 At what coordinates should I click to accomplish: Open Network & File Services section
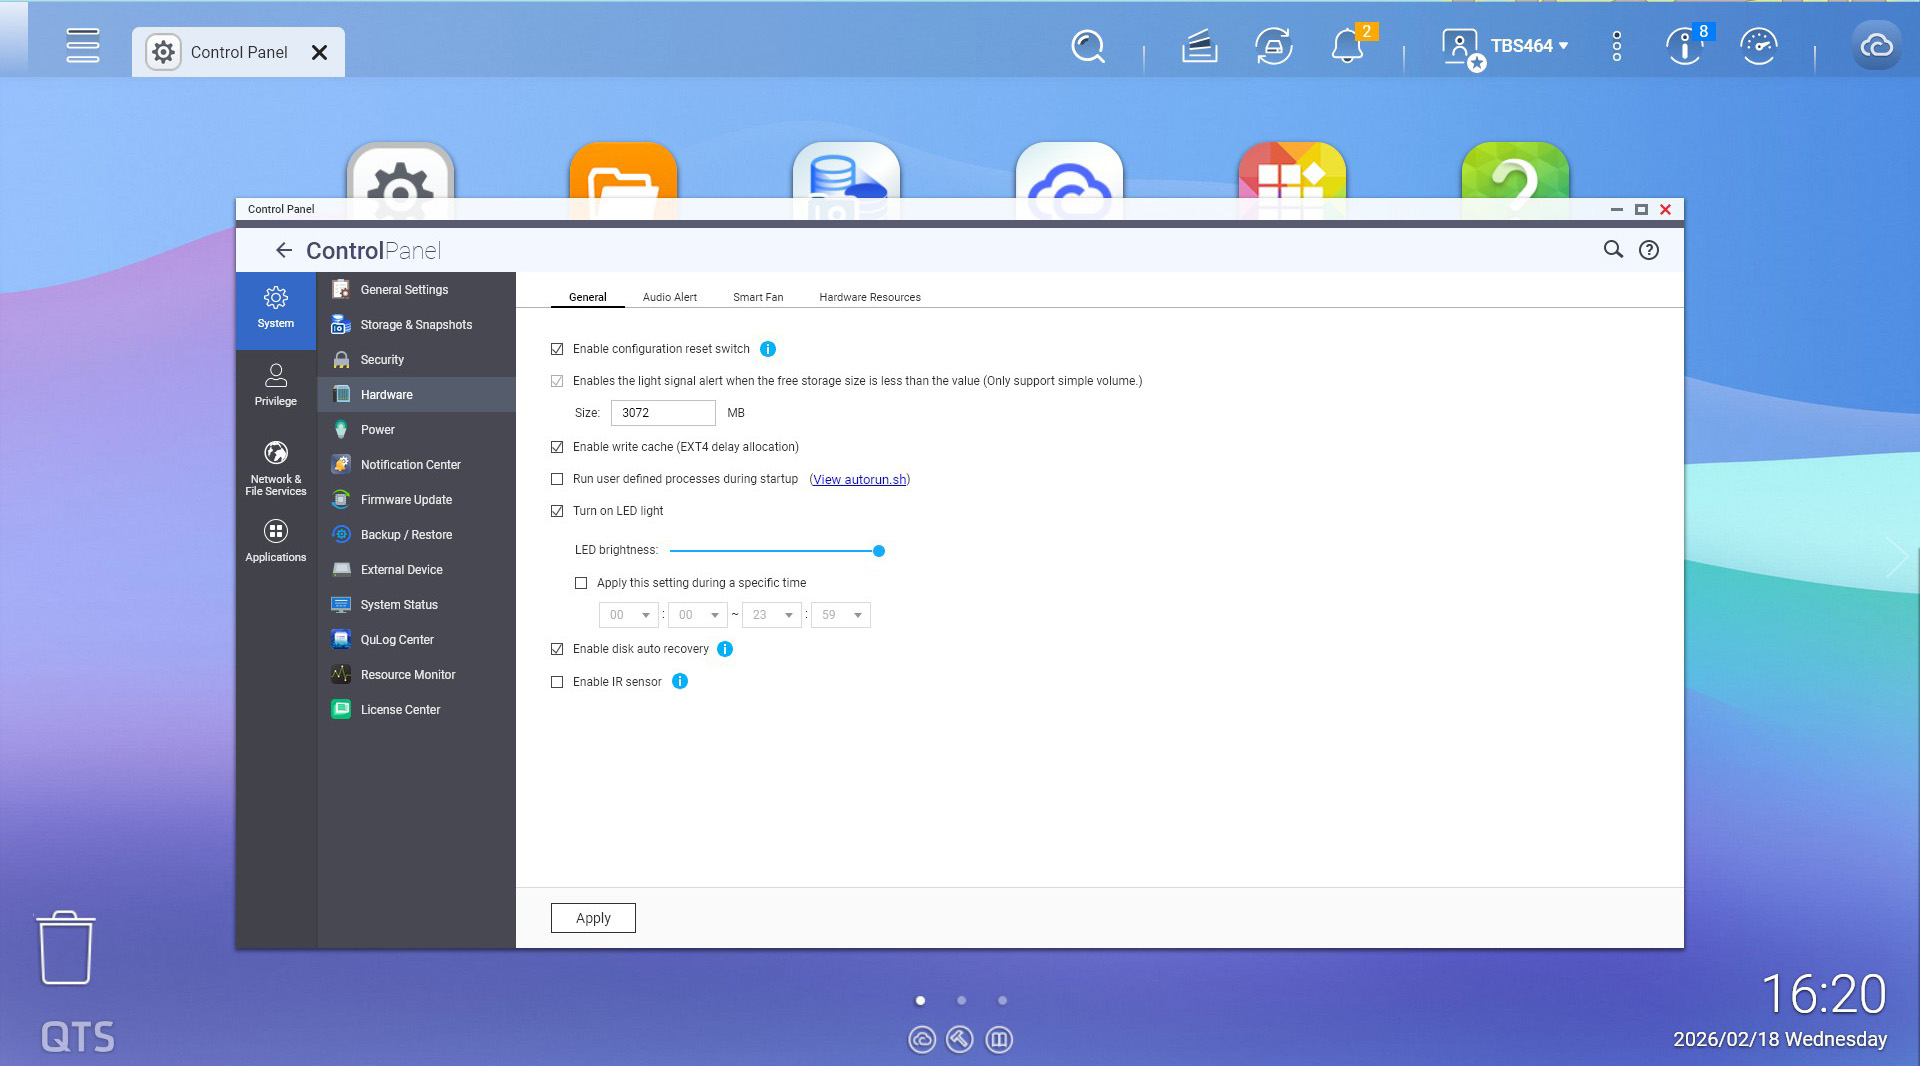(x=275, y=467)
